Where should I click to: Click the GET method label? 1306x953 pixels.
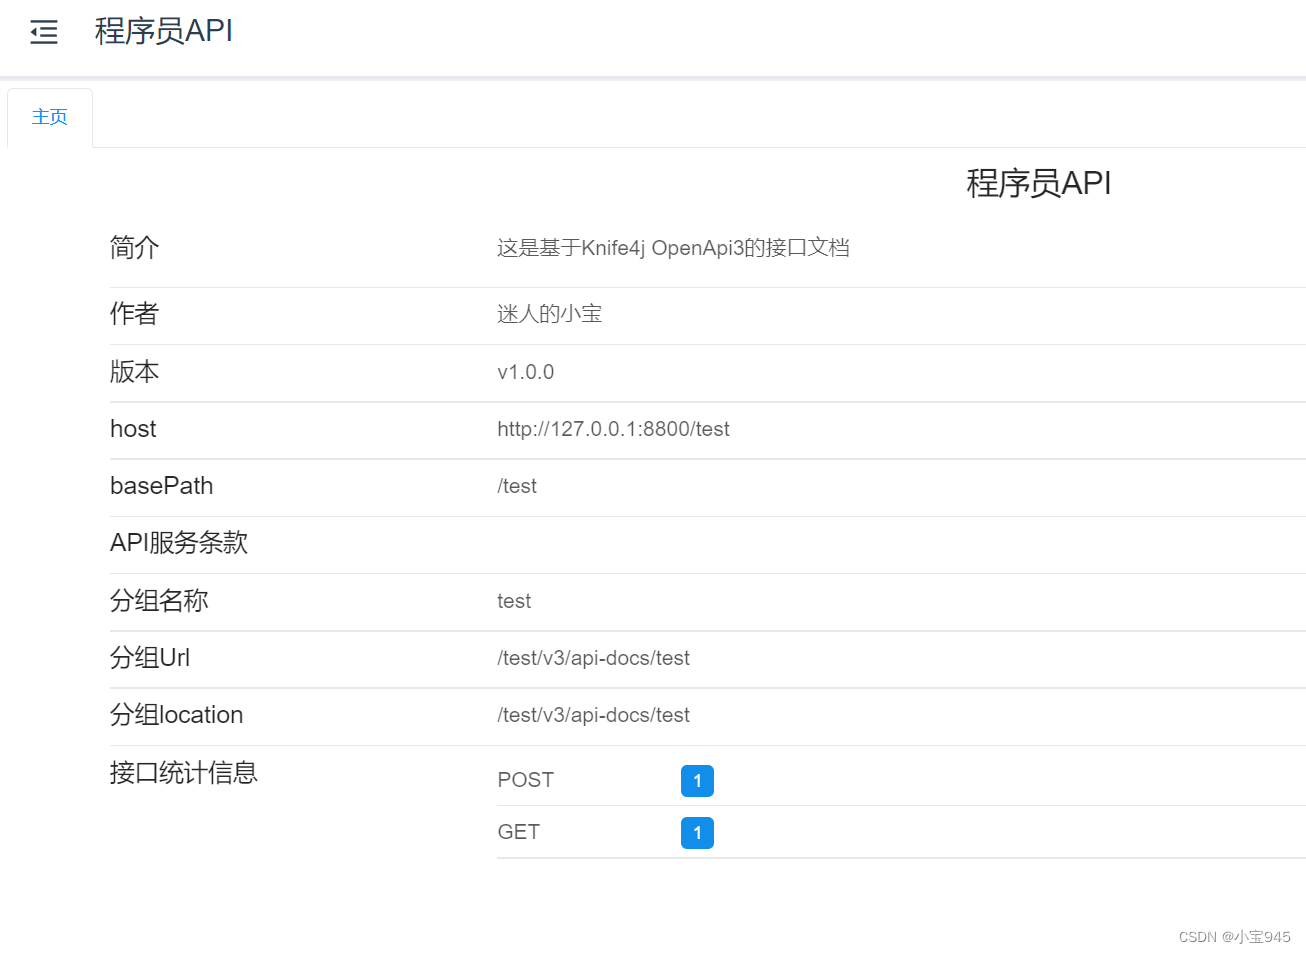pos(518,832)
